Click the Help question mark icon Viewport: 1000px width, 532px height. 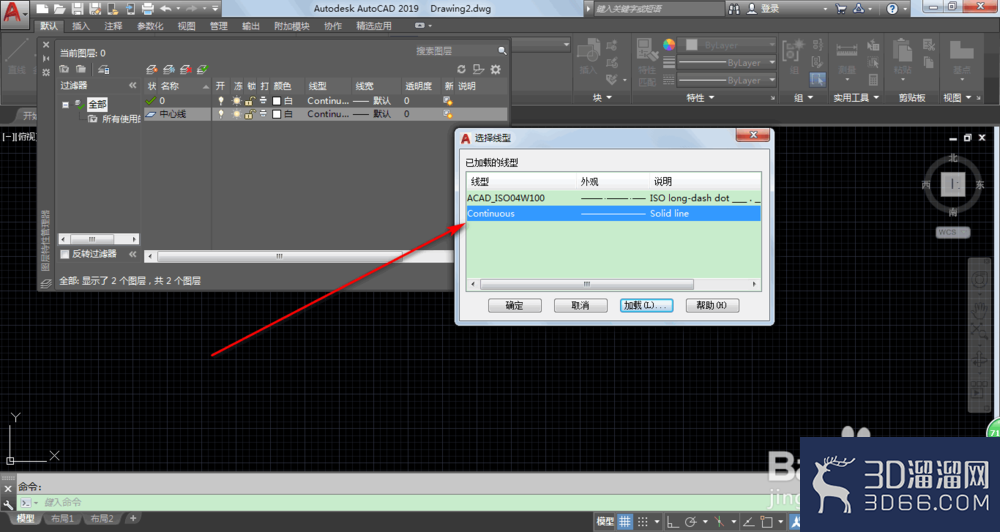coord(892,9)
